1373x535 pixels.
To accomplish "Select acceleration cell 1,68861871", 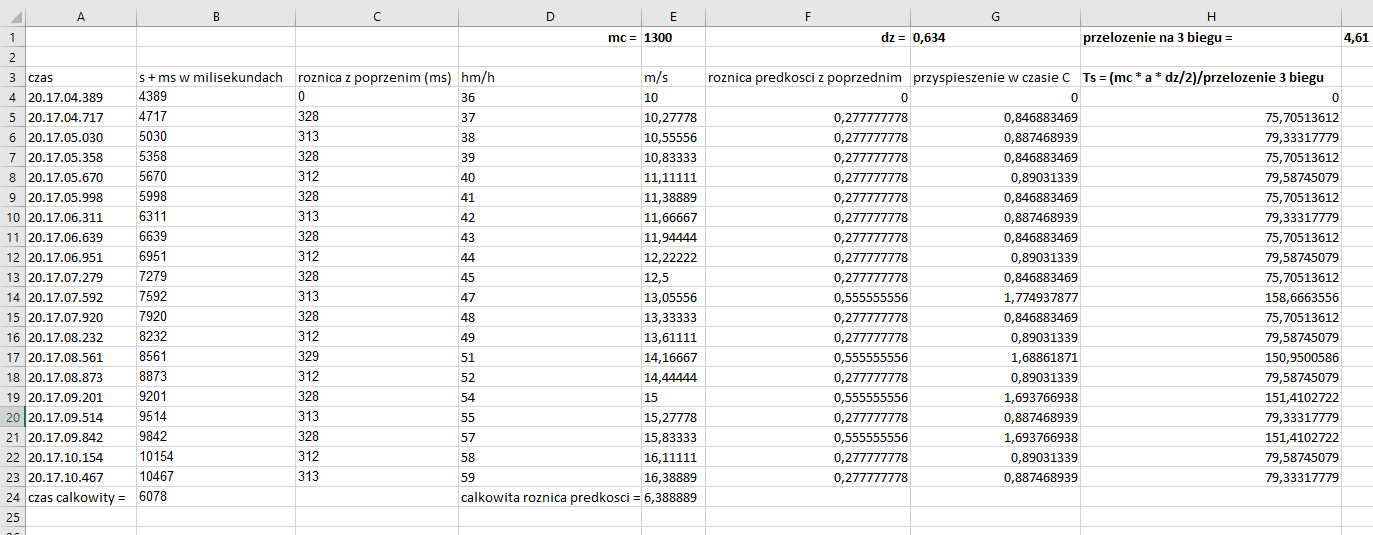I will [x=995, y=357].
